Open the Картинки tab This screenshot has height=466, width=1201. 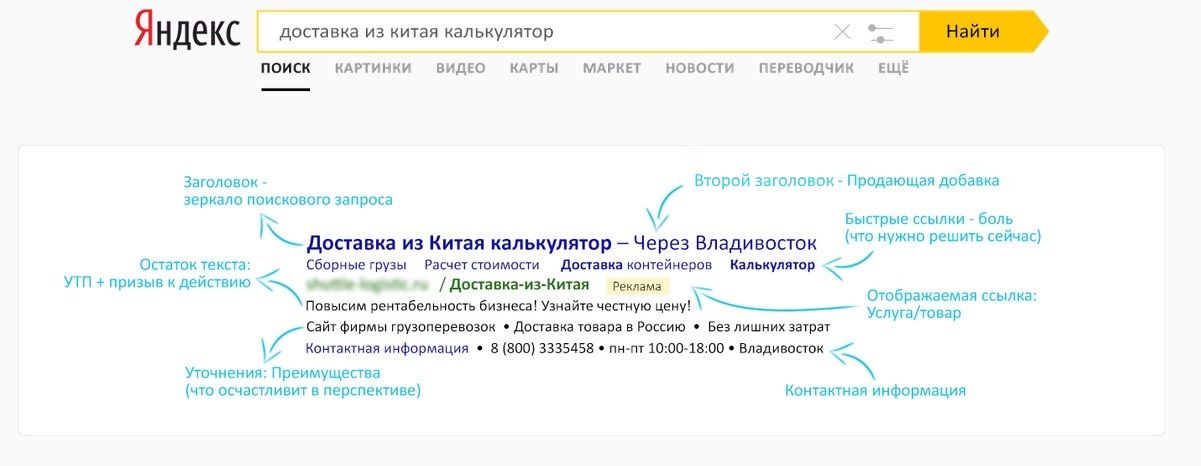click(373, 68)
